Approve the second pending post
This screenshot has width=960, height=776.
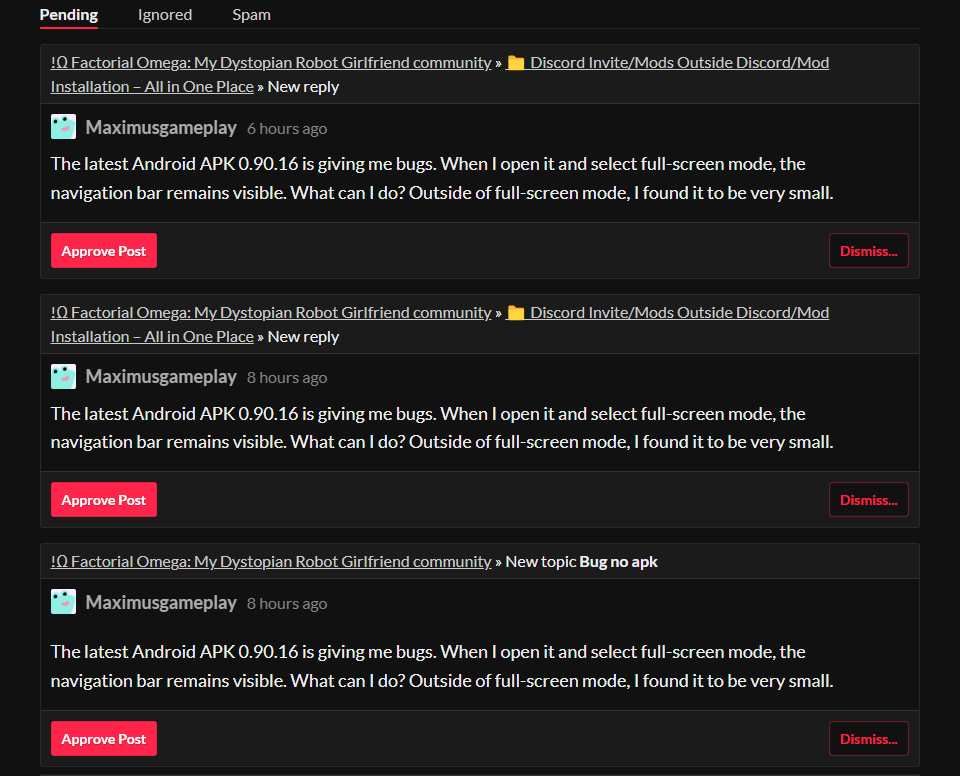pos(104,500)
